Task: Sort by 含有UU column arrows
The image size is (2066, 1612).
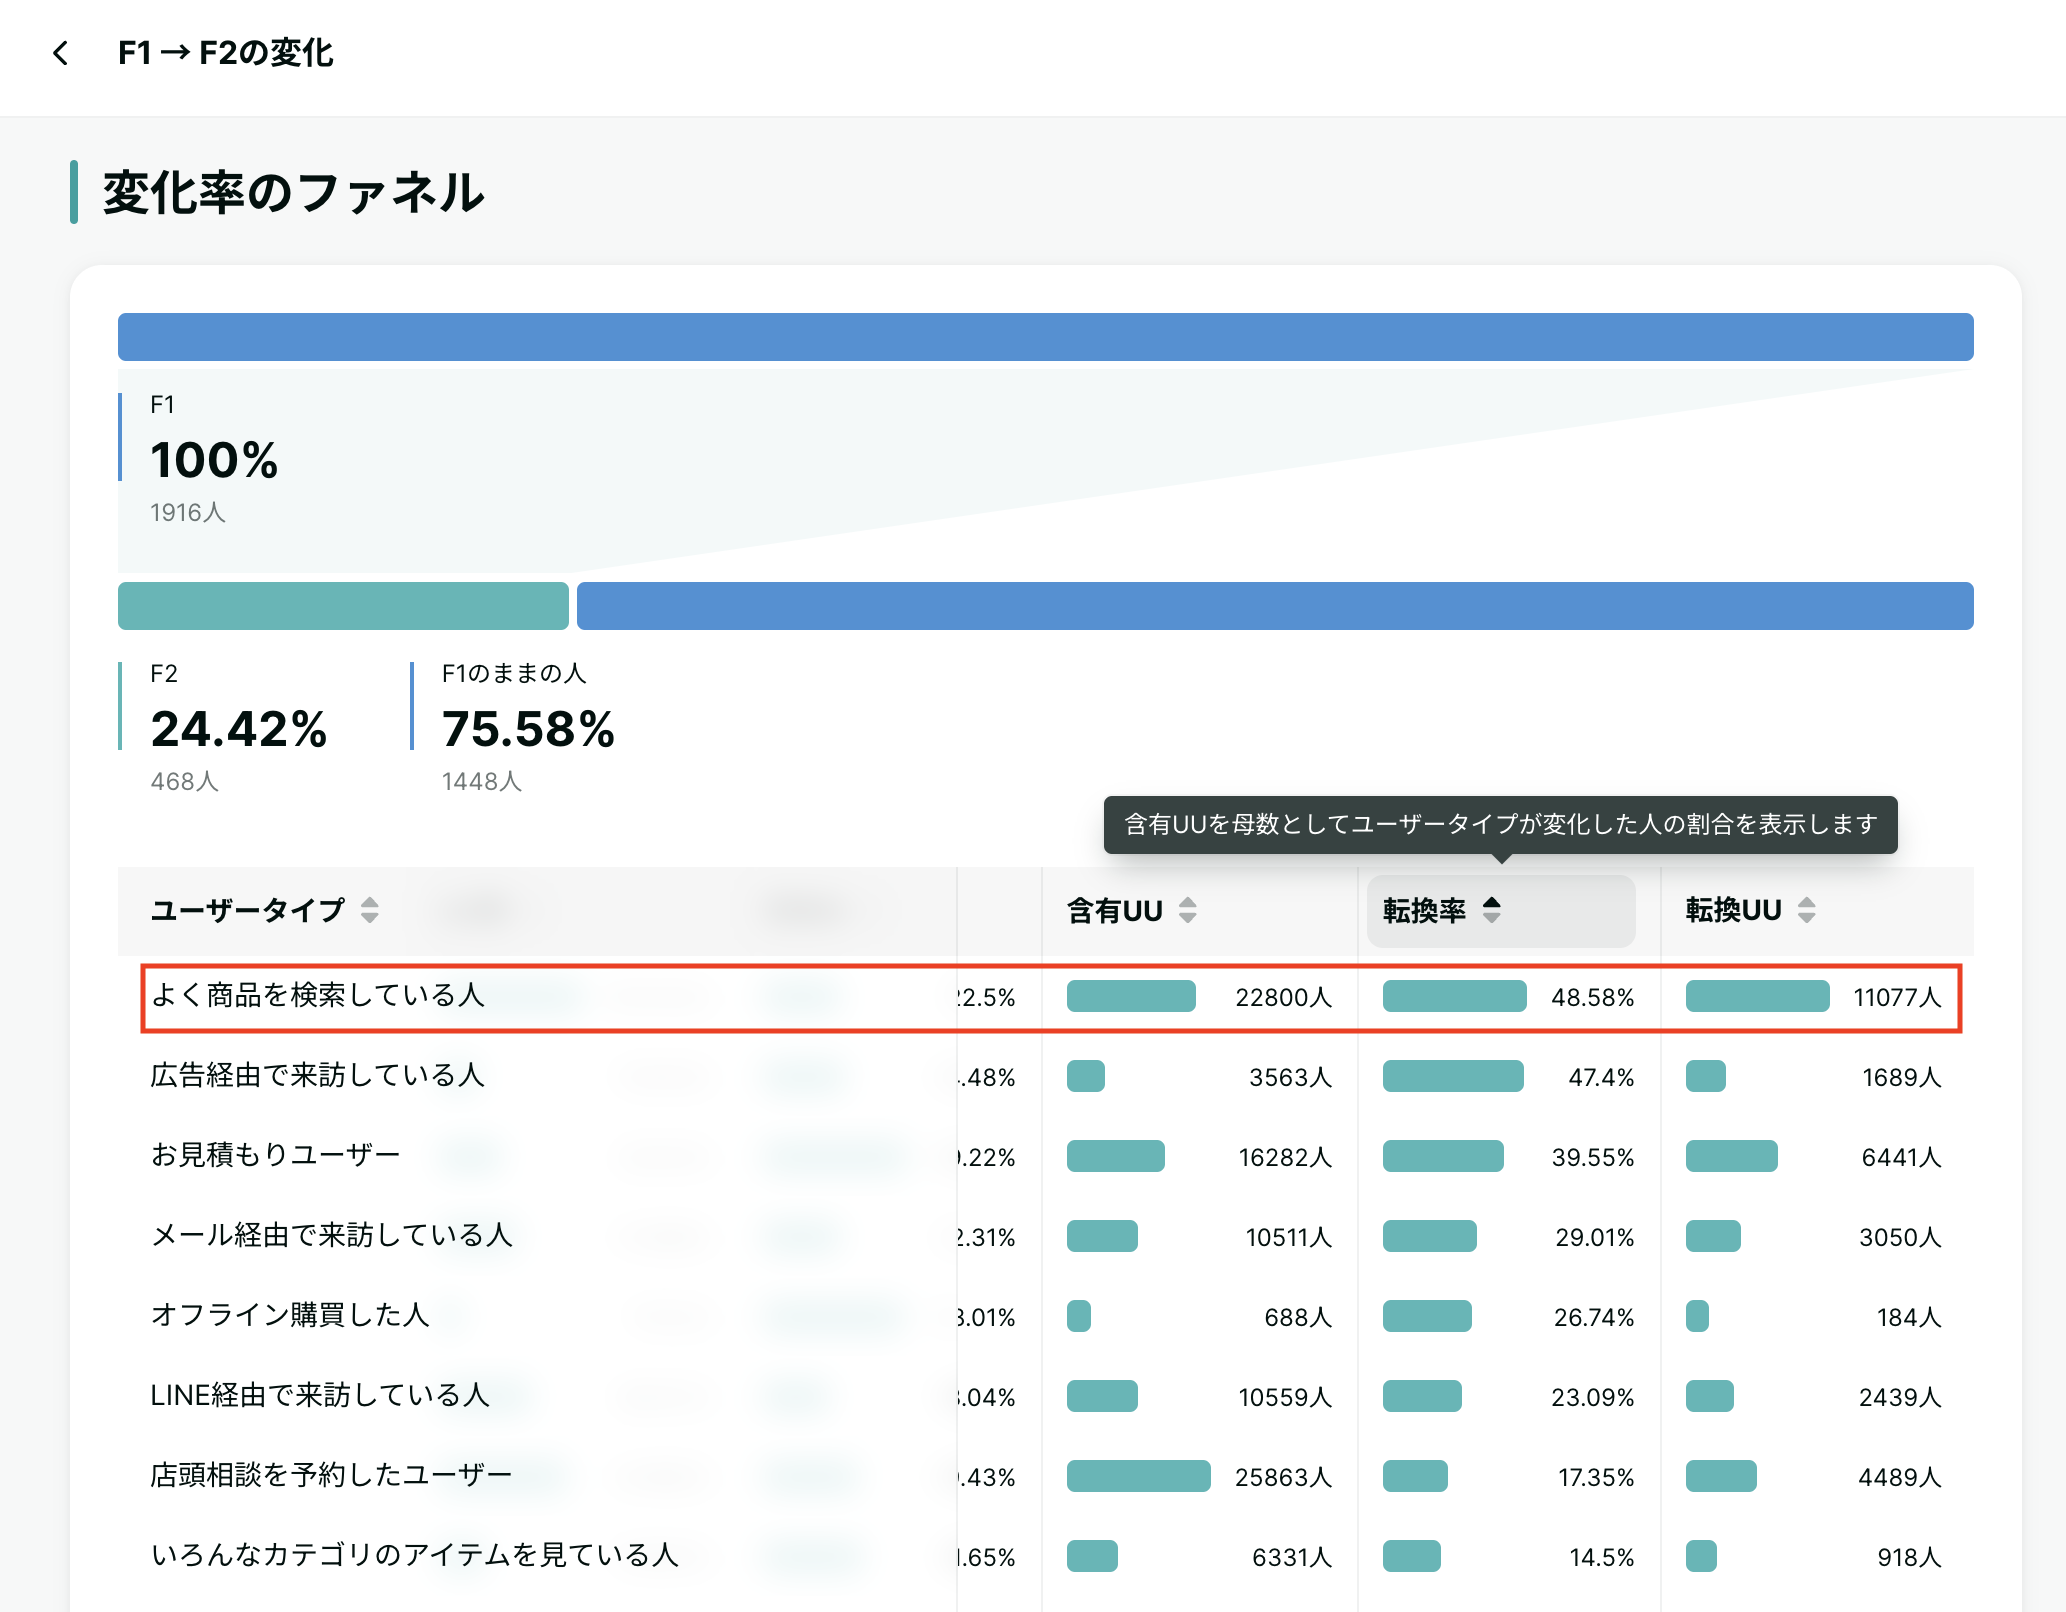Action: [x=1188, y=910]
